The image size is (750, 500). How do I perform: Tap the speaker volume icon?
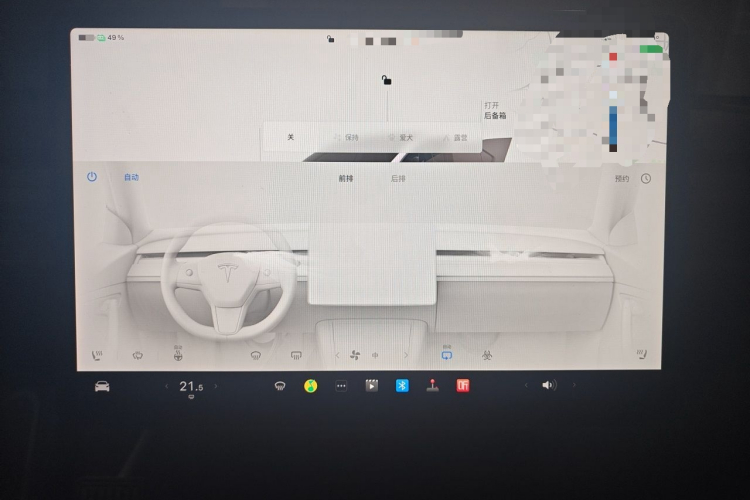click(x=549, y=385)
